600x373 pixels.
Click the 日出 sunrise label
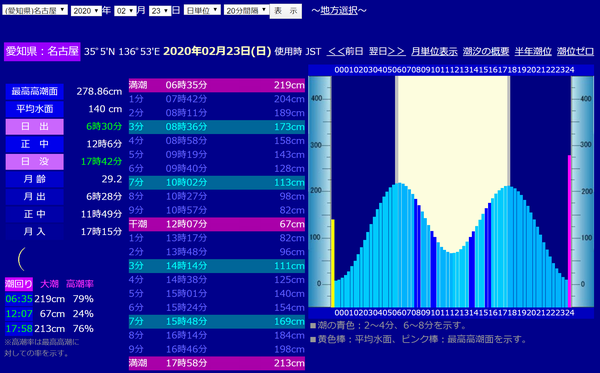(34, 127)
